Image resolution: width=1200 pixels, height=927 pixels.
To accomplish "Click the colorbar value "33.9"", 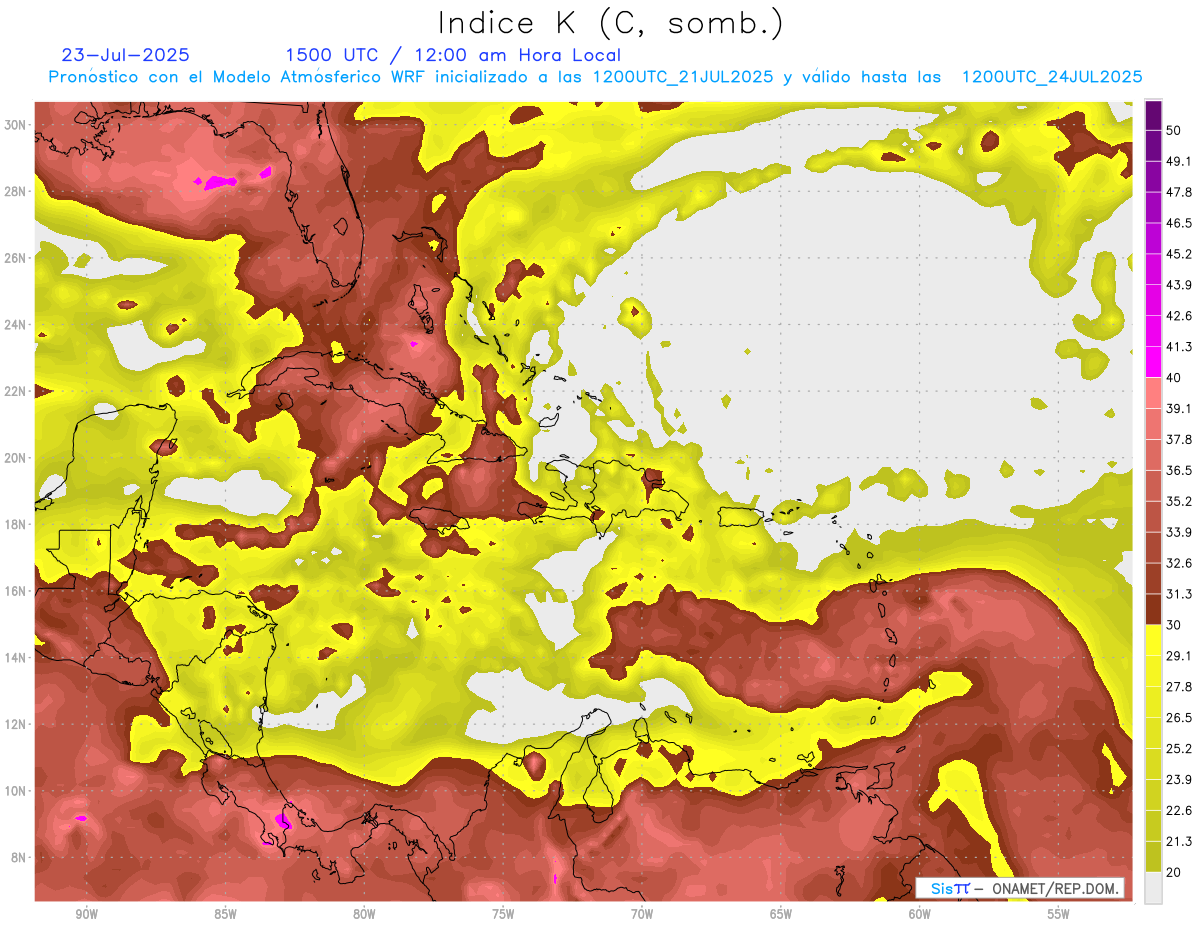I will point(1179,533).
